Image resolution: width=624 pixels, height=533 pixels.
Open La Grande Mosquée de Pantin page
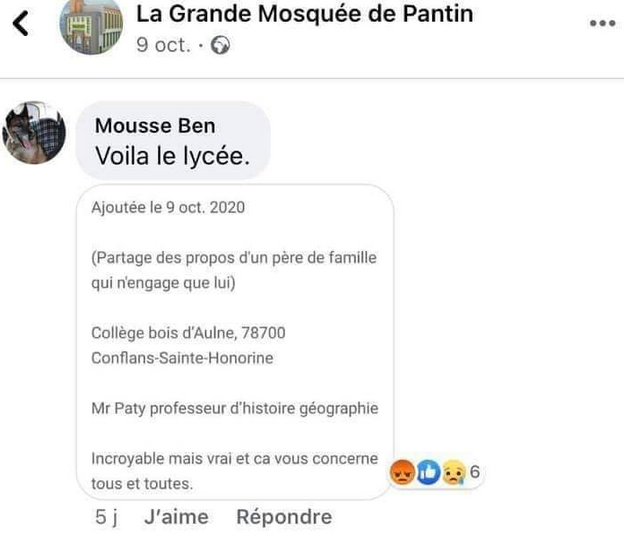(304, 14)
